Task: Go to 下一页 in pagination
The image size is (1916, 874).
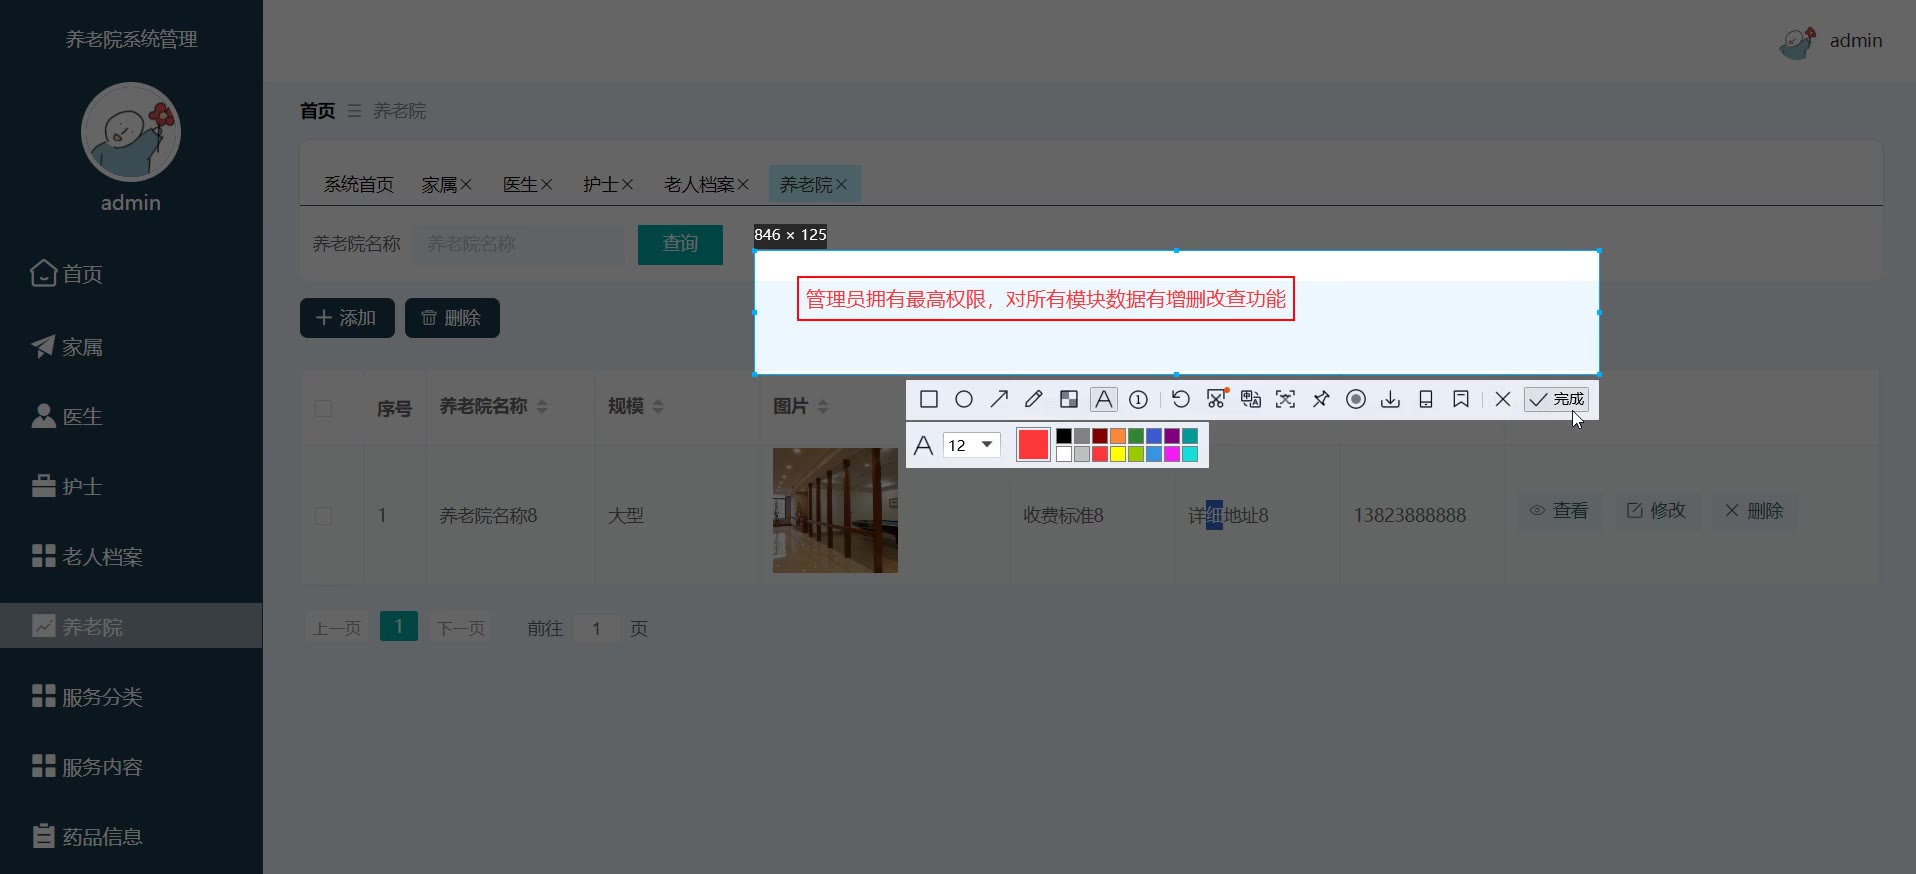Action: [461, 628]
